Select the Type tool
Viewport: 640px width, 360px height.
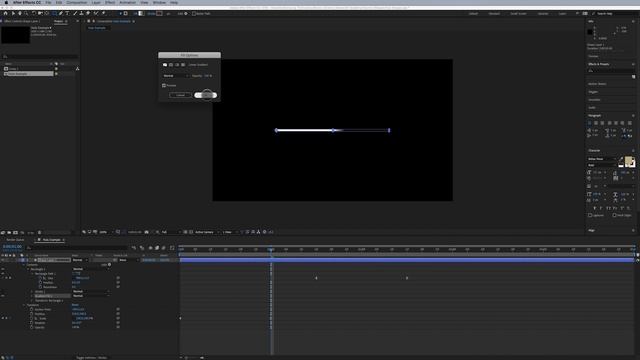(67, 13)
